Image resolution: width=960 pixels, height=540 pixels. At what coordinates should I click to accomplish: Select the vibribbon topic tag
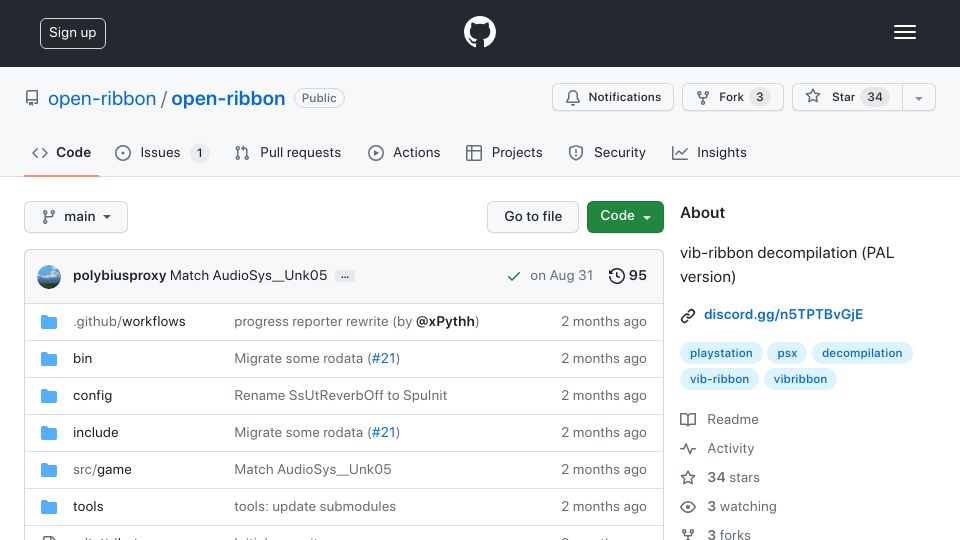[800, 379]
